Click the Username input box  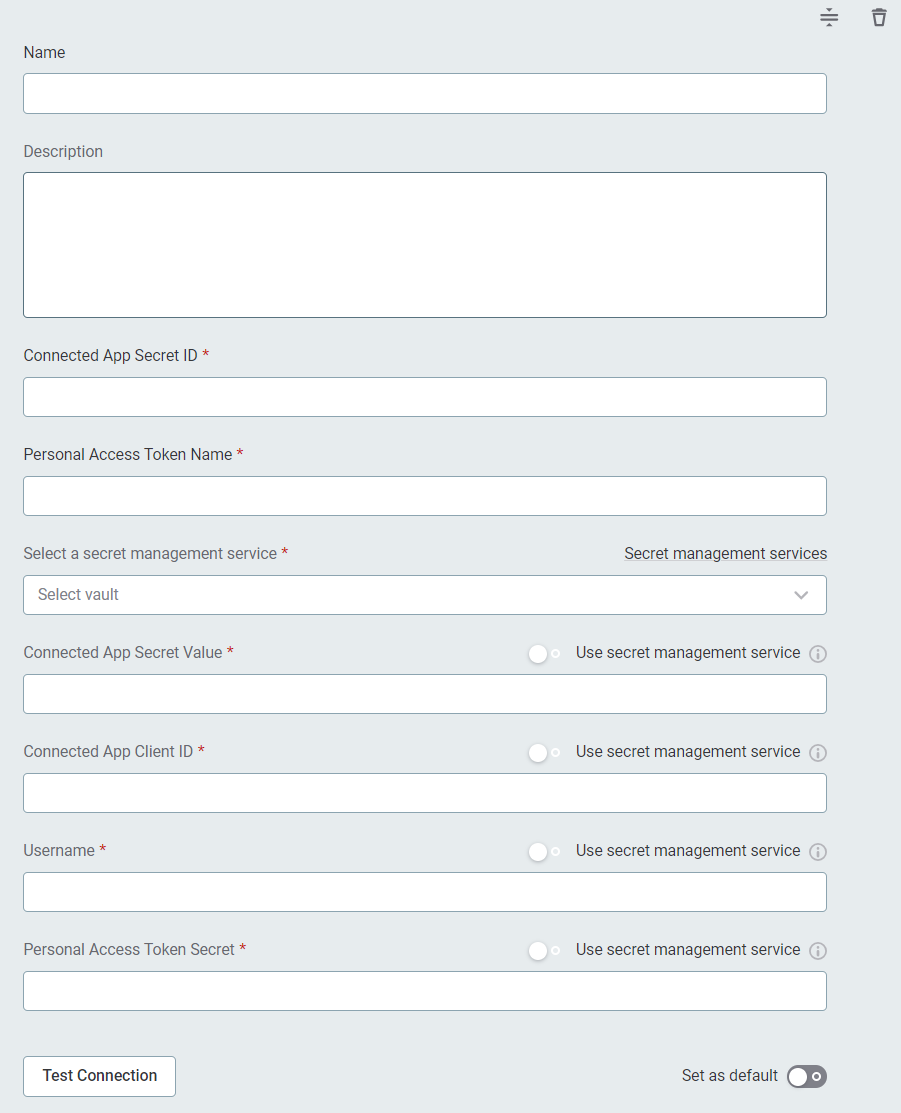425,892
